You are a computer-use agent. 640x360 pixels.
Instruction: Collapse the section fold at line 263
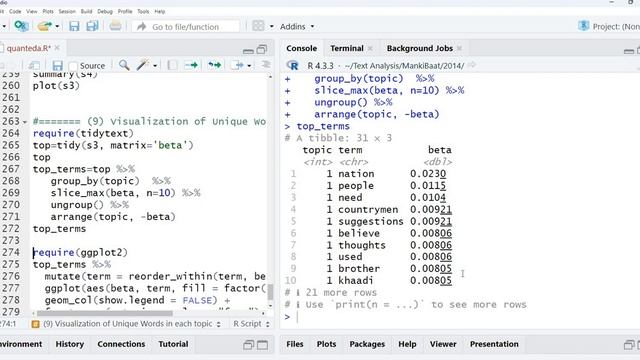pyautogui.click(x=25, y=122)
